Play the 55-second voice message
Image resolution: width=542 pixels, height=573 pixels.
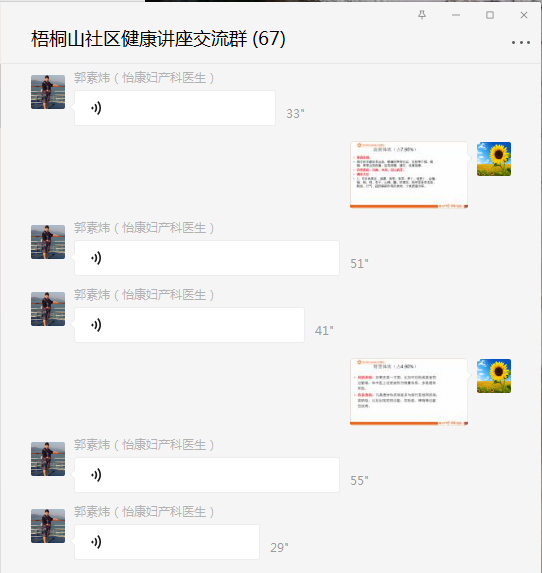[x=207, y=475]
